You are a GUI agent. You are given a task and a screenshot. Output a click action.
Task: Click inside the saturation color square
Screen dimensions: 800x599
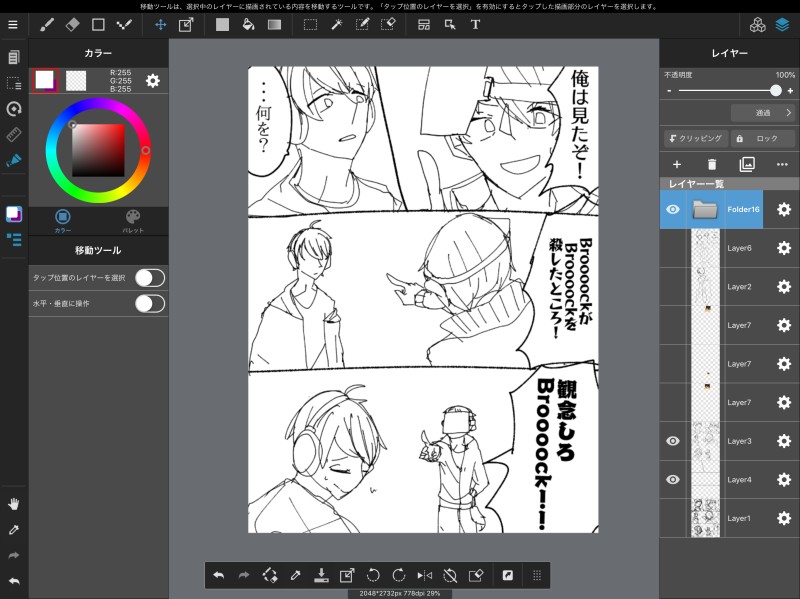[98, 150]
